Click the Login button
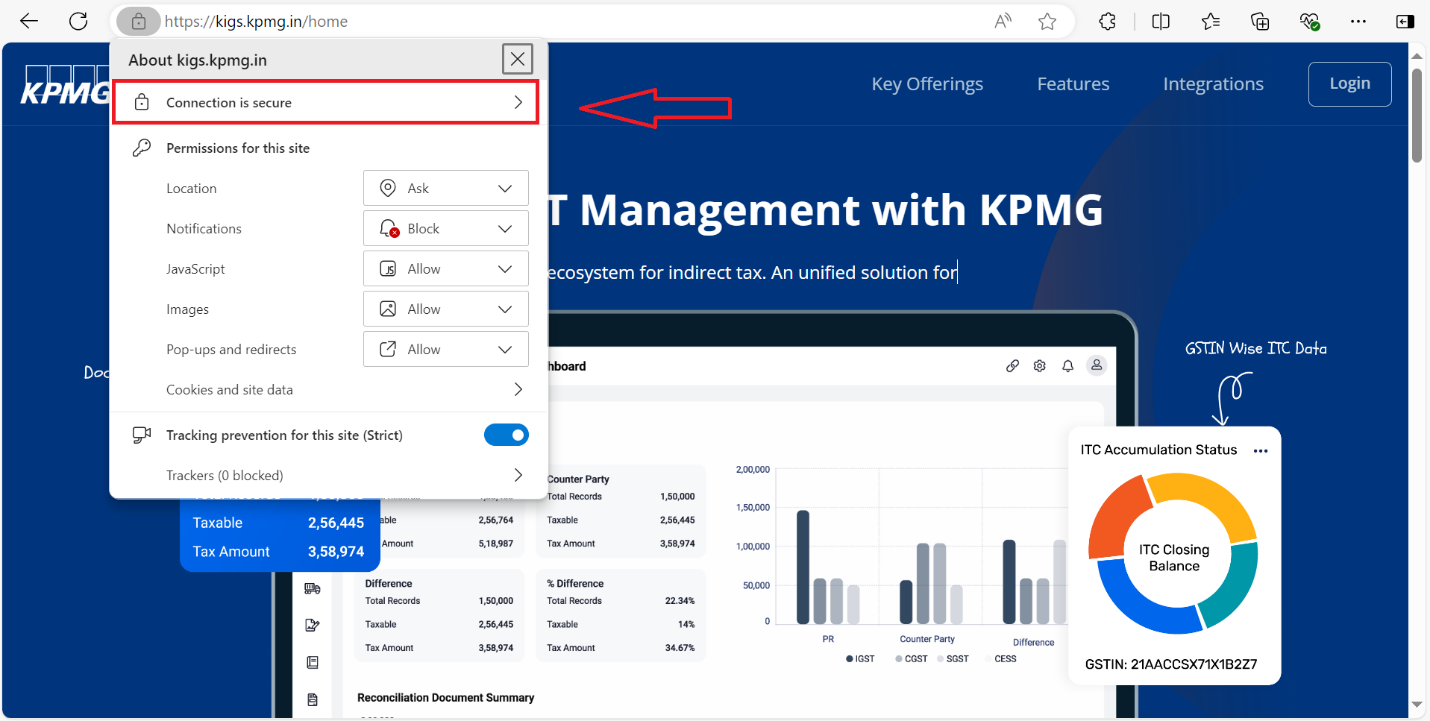Screen dimensions: 1430x721 1350,84
